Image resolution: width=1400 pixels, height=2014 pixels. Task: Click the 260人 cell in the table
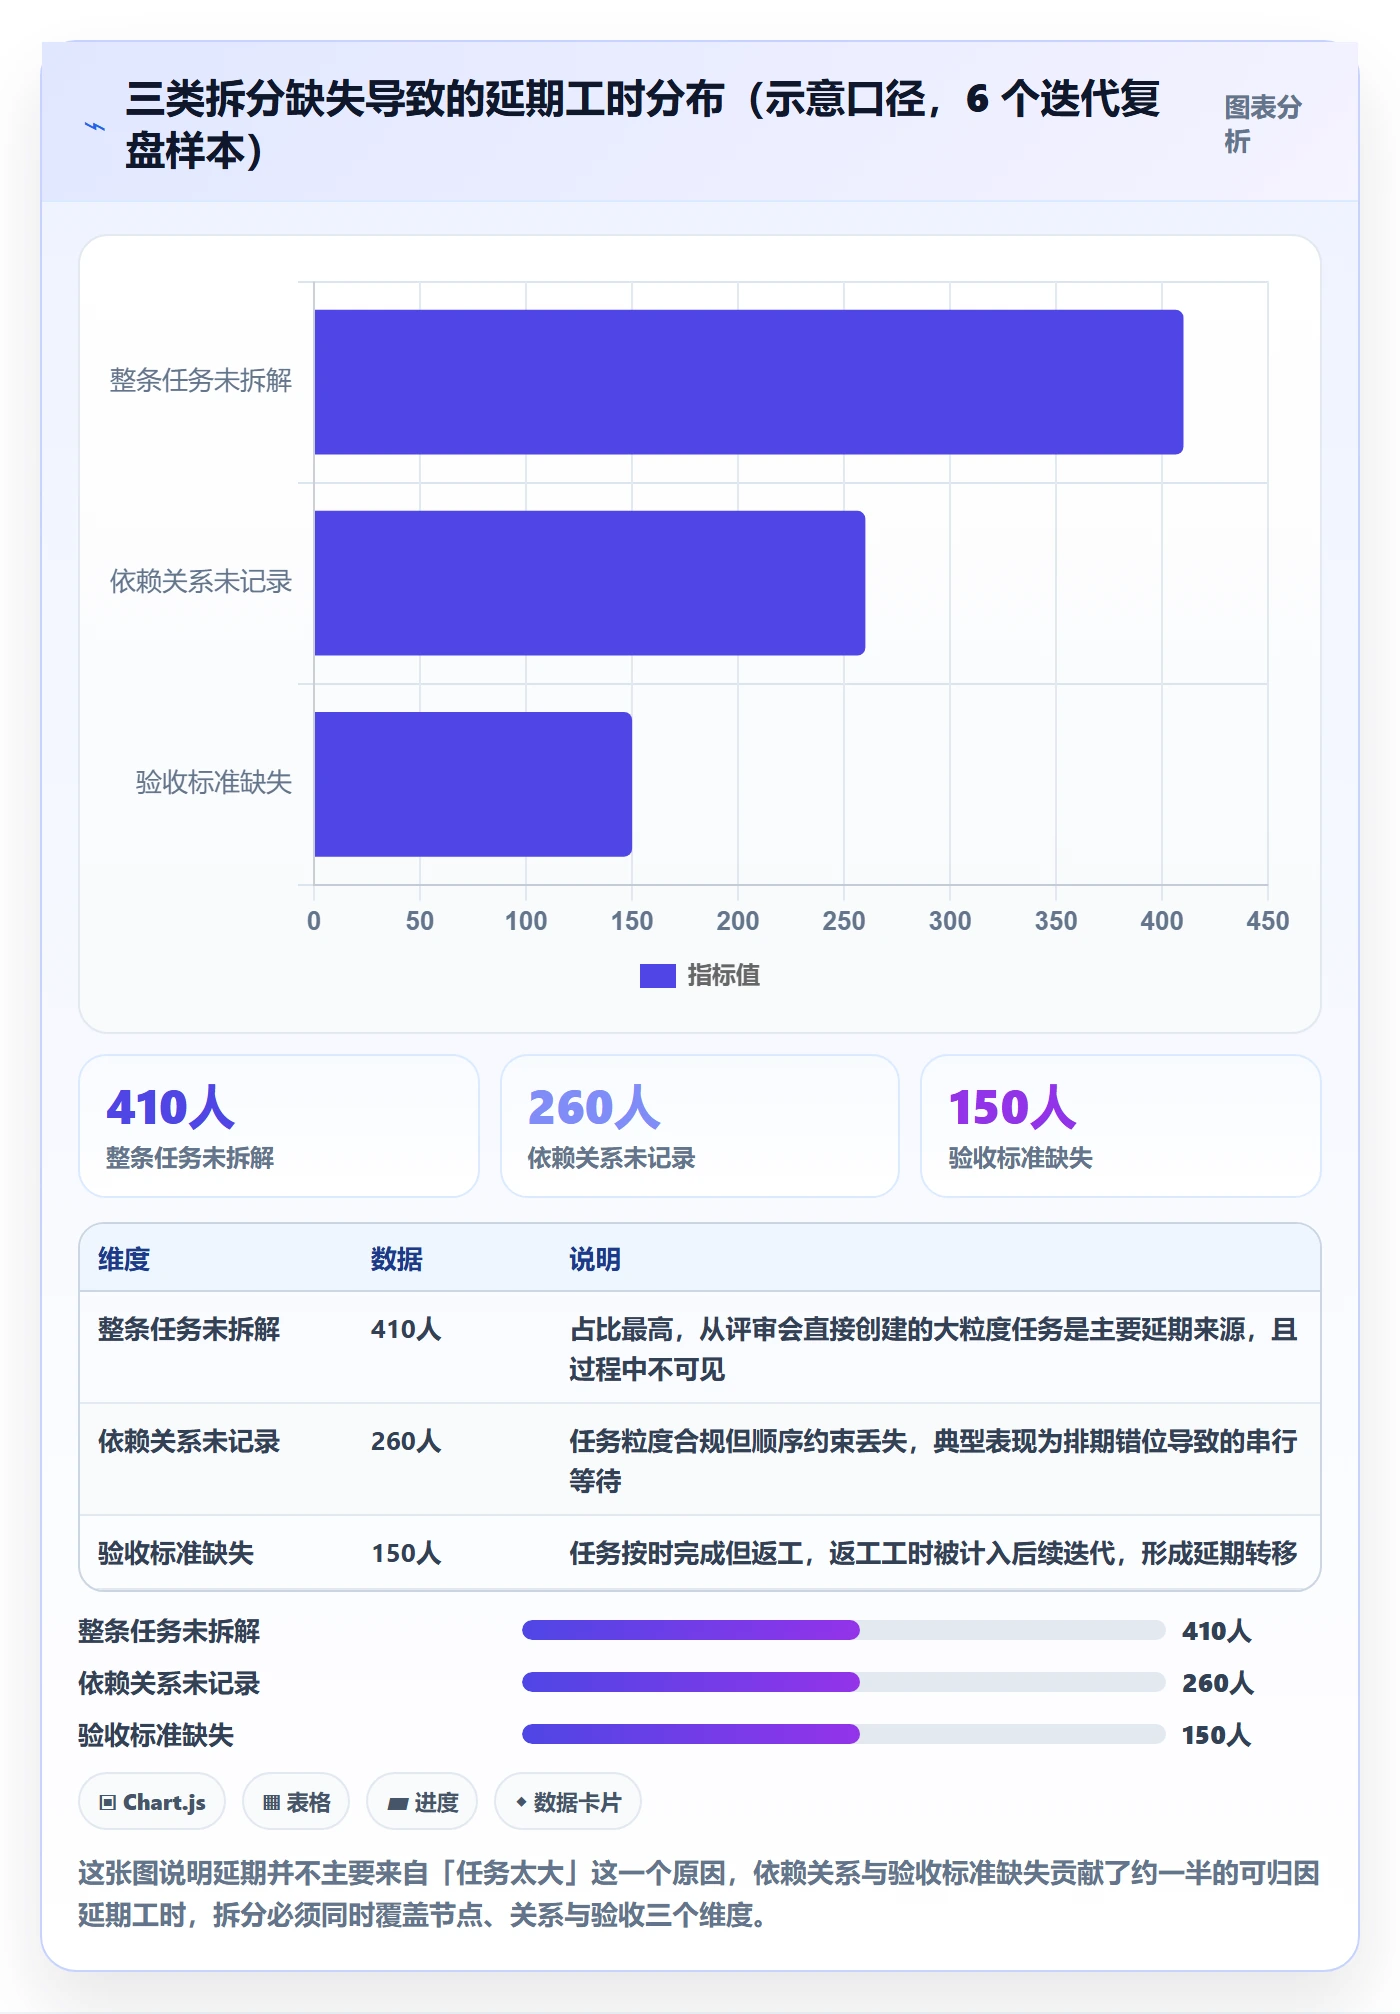(405, 1441)
